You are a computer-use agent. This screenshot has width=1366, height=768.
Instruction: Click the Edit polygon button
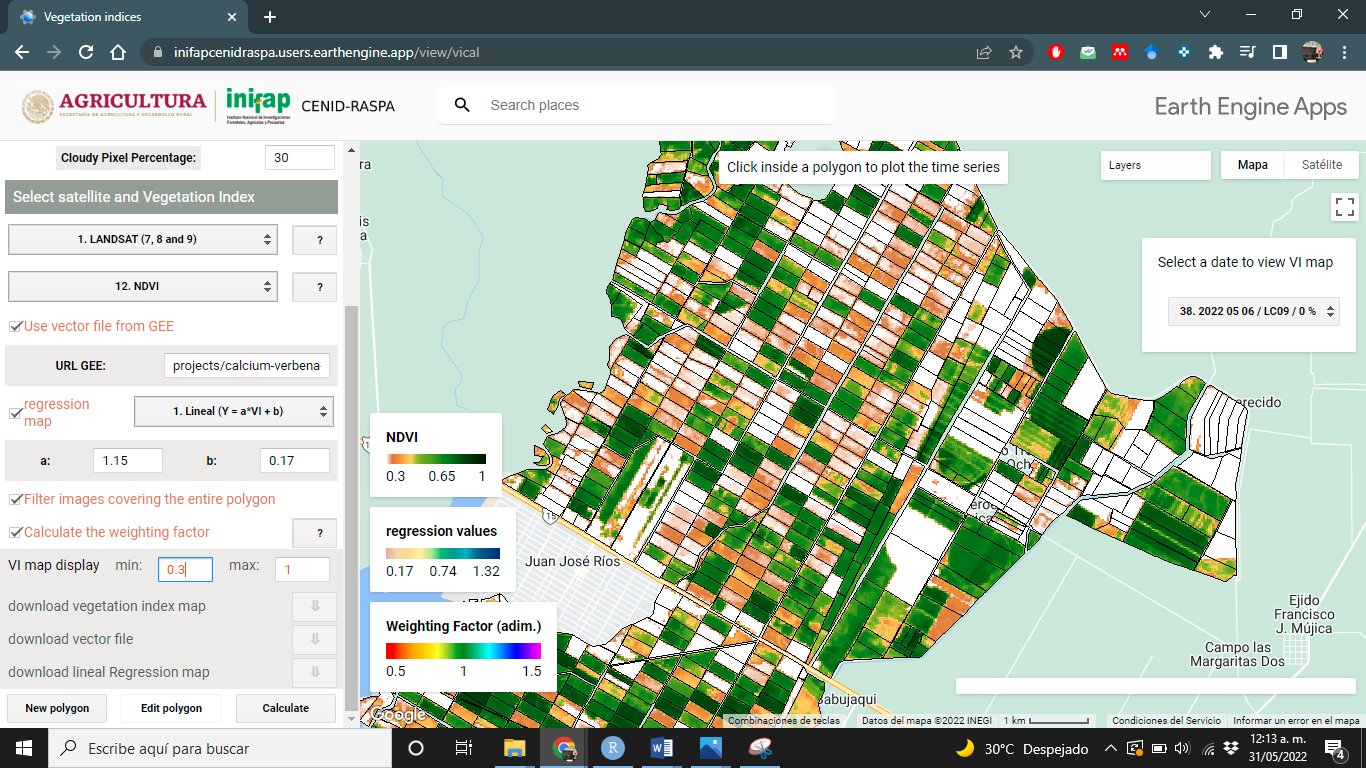[171, 708]
